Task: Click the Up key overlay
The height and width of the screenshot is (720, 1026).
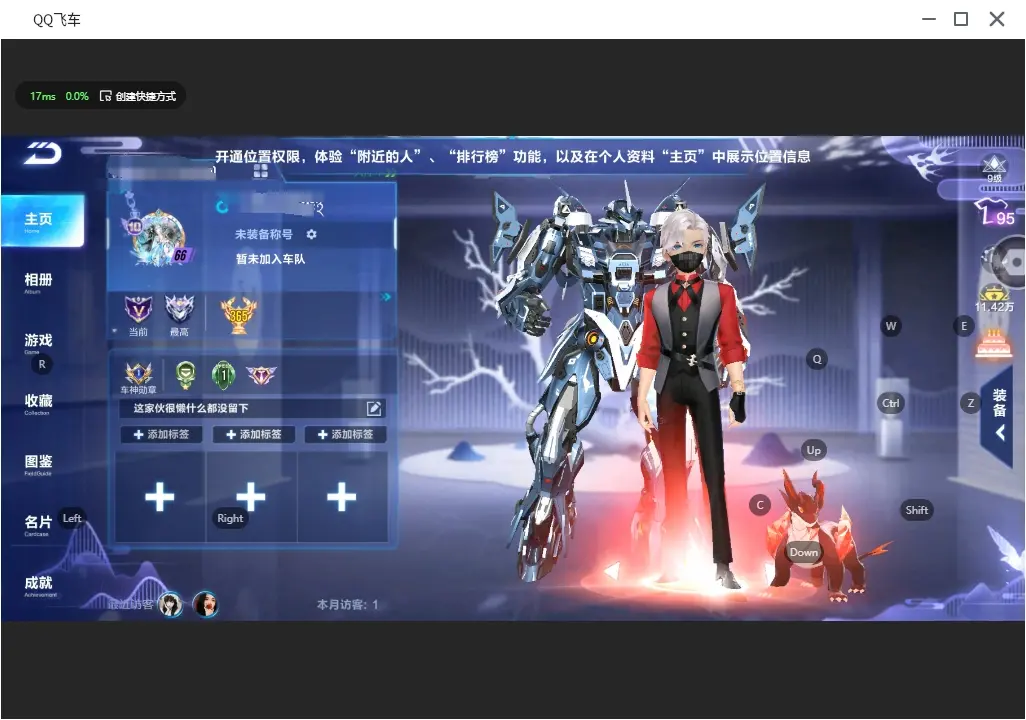Action: (813, 450)
